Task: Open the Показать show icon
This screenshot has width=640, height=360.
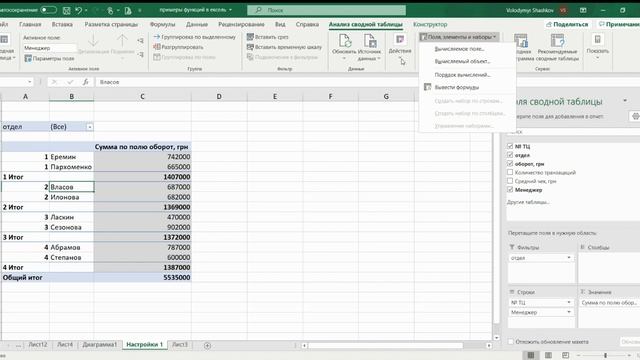Action: coord(597,40)
